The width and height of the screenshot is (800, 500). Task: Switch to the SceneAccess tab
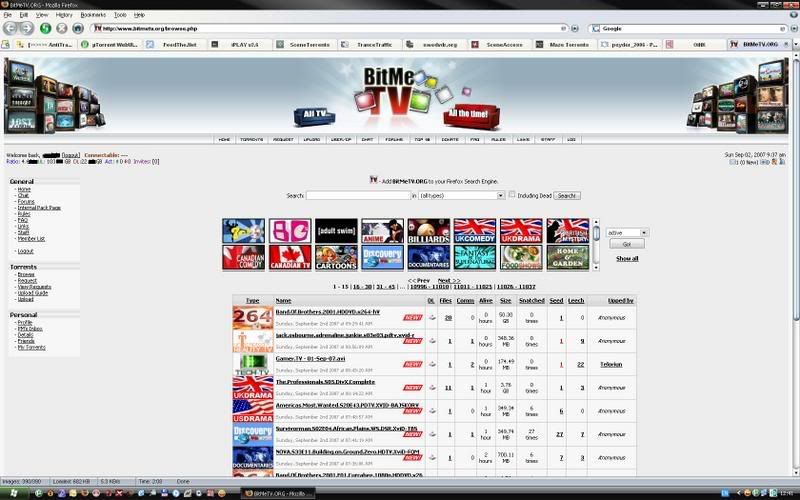coord(499,44)
